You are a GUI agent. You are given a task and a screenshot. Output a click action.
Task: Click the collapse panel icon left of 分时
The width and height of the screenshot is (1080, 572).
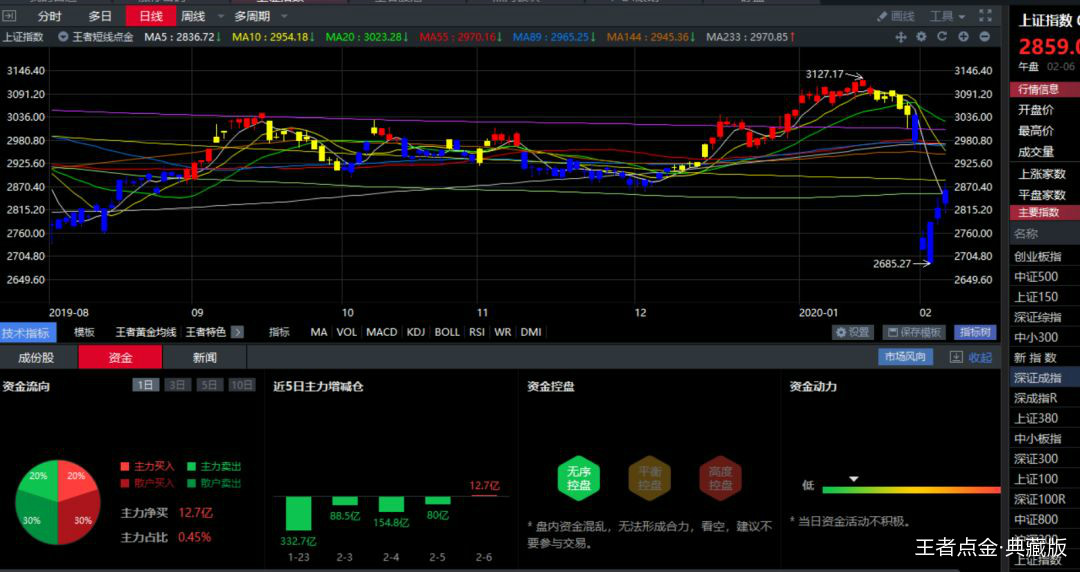10,16
